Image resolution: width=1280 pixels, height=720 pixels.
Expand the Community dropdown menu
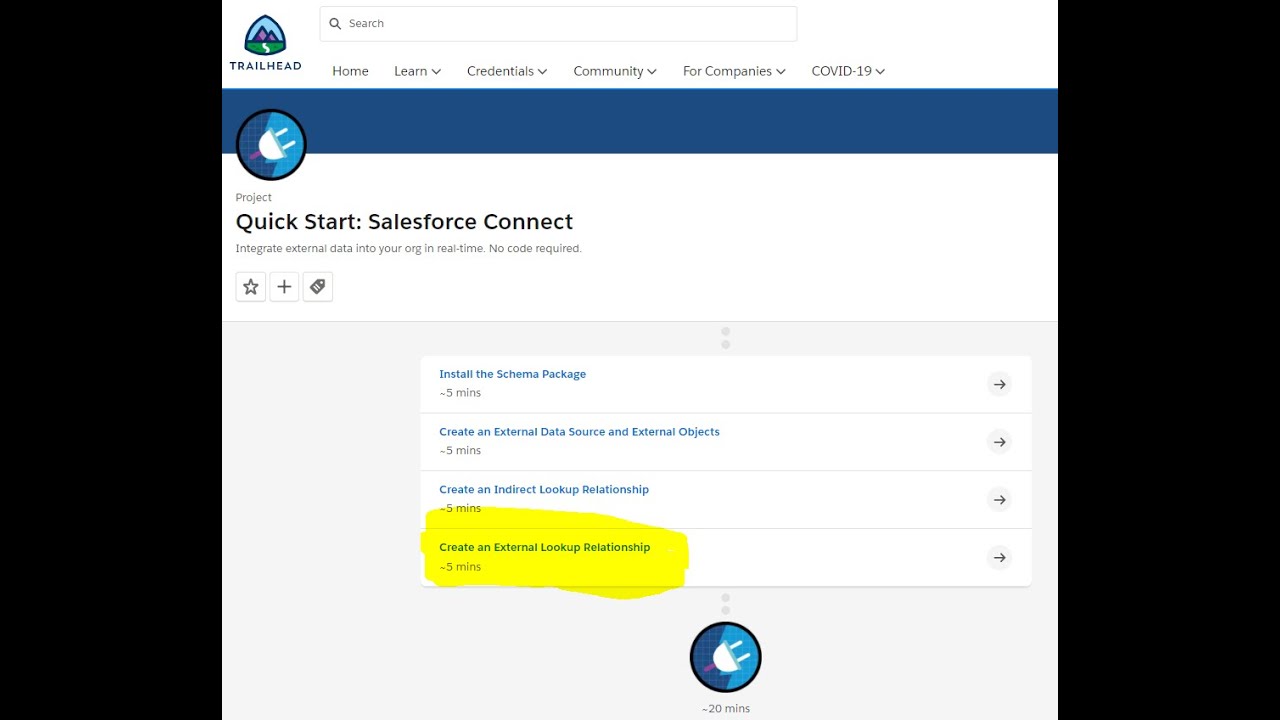tap(615, 71)
